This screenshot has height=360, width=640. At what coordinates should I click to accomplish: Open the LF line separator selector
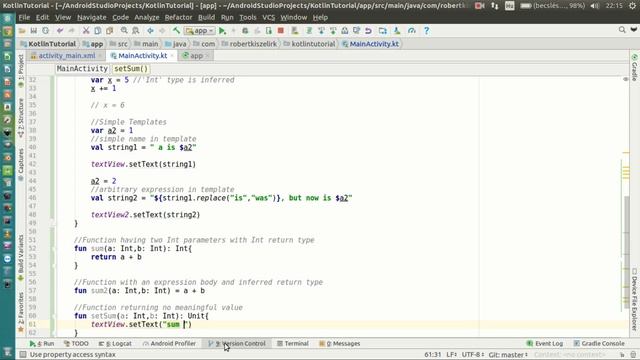coord(451,354)
